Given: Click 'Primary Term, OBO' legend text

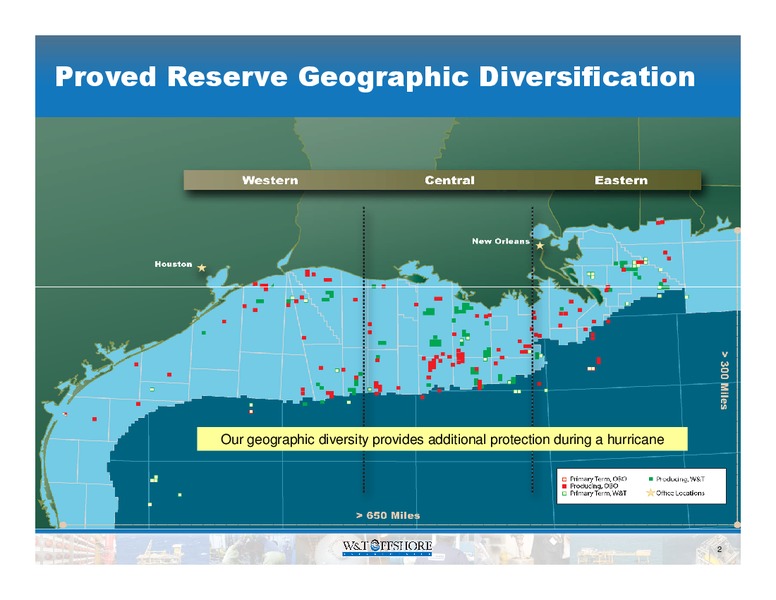Looking at the screenshot, I should point(598,479).
